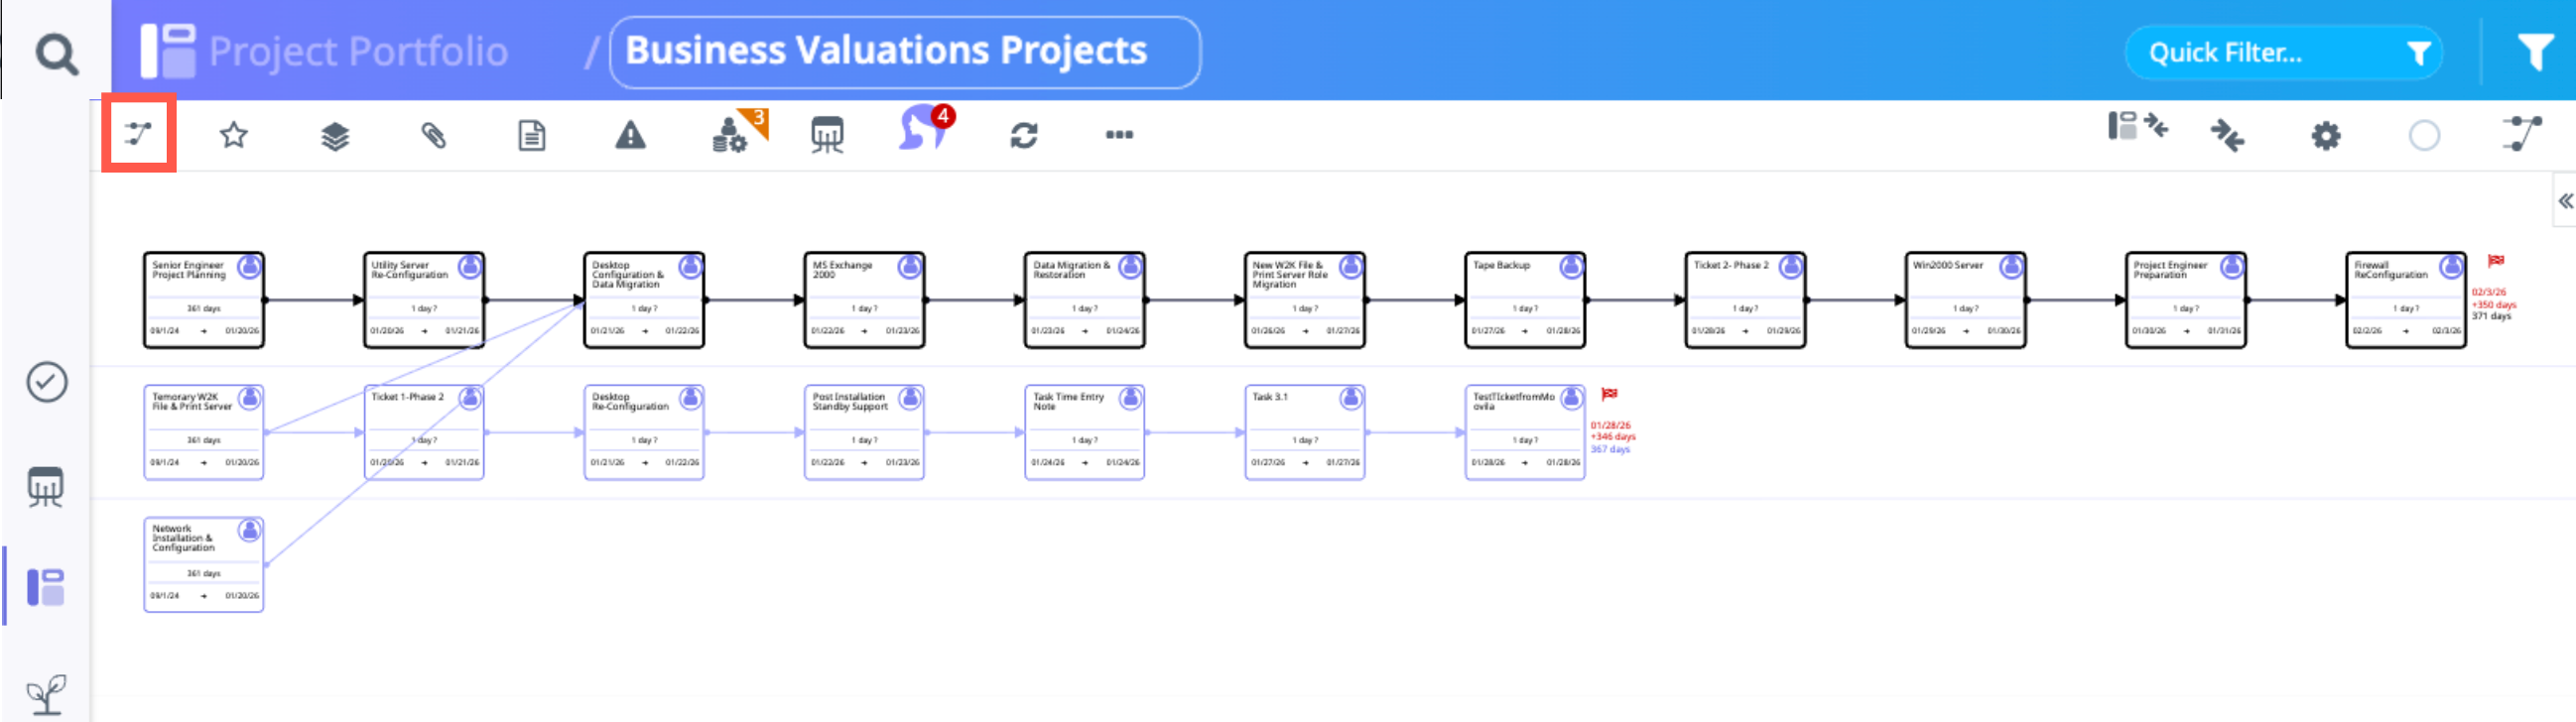The width and height of the screenshot is (2576, 722).
Task: Toggle the empty circle indicator
Action: pos(2423,136)
